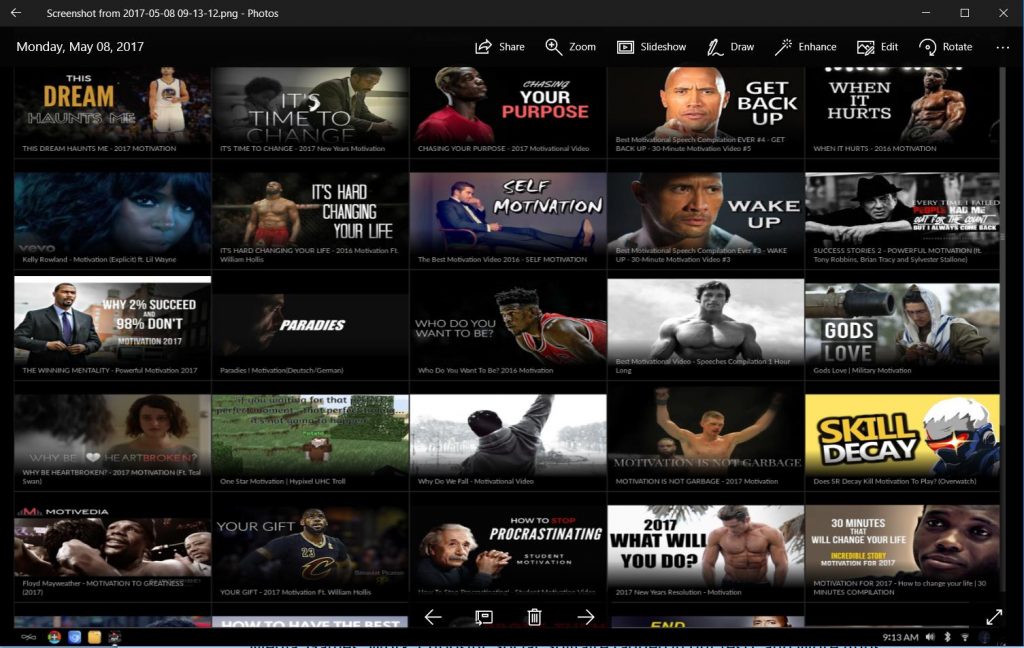Image resolution: width=1024 pixels, height=648 pixels.
Task: Click the Gods Love thumbnail in the image
Action: [x=901, y=322]
